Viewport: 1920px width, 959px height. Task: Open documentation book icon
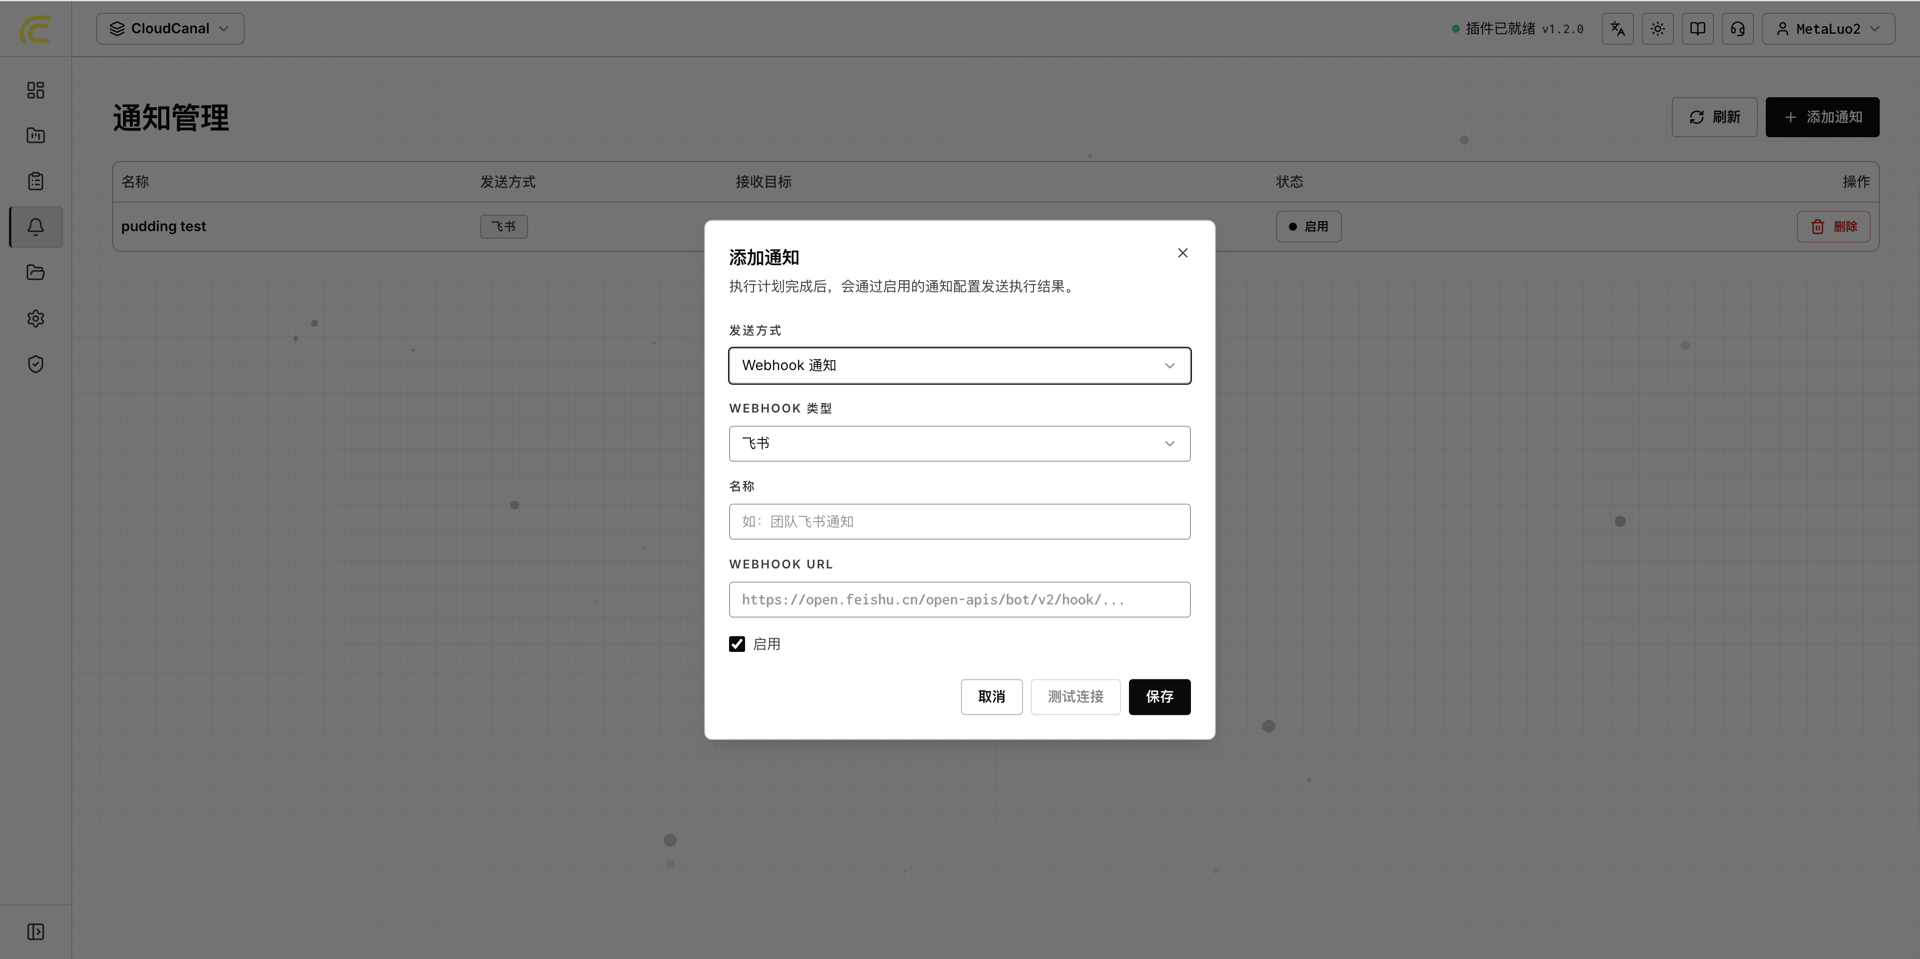click(x=1698, y=29)
